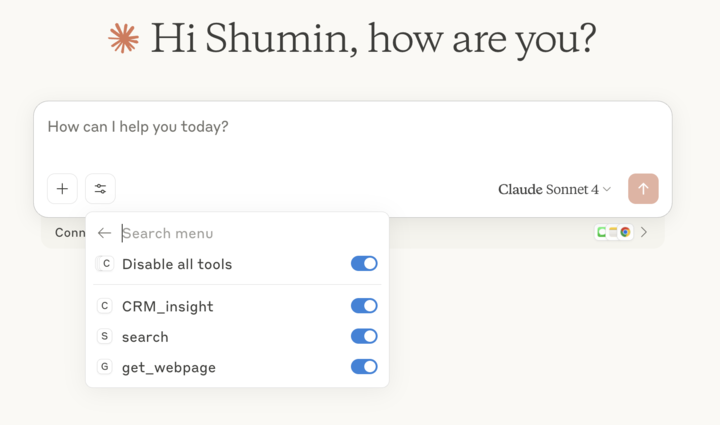Viewport: 720px width, 425px height.
Task: Open the Claude Sonnet 4 model dropdown
Action: pos(554,189)
